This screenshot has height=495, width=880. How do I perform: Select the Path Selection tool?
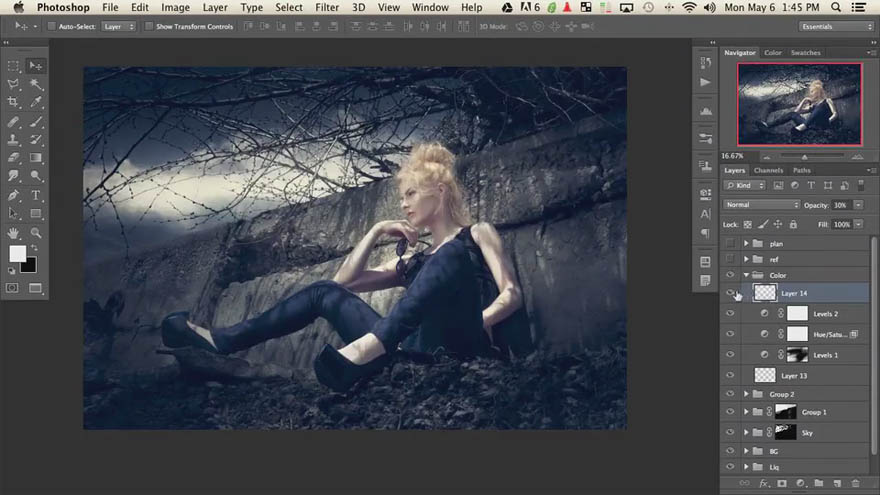point(13,213)
